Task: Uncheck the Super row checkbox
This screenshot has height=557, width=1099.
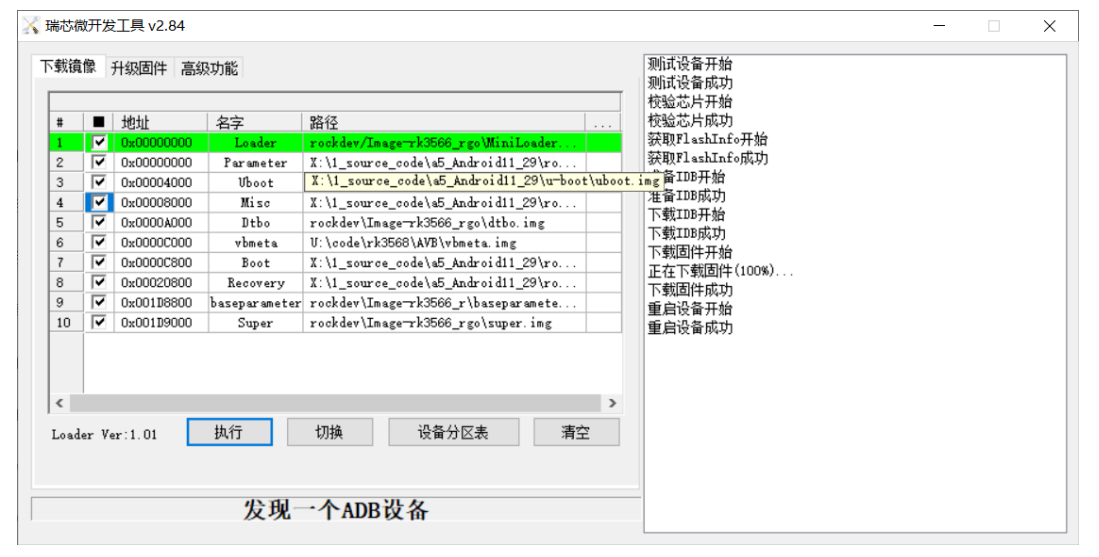Action: [100, 322]
